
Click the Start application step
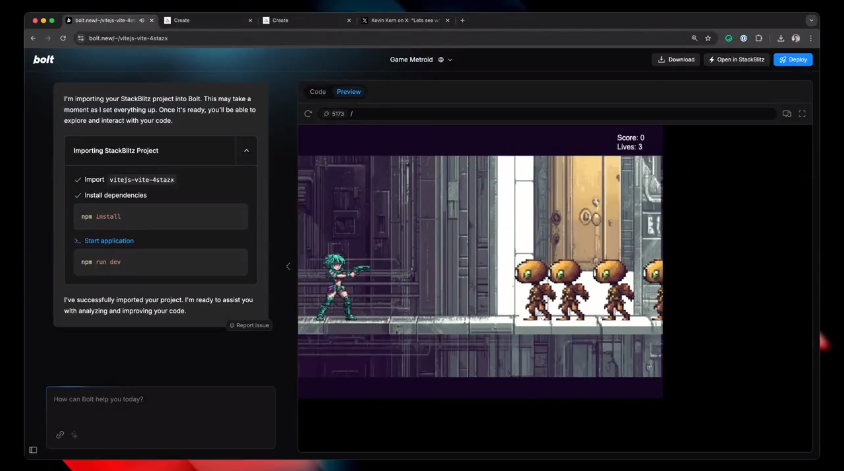(x=109, y=241)
